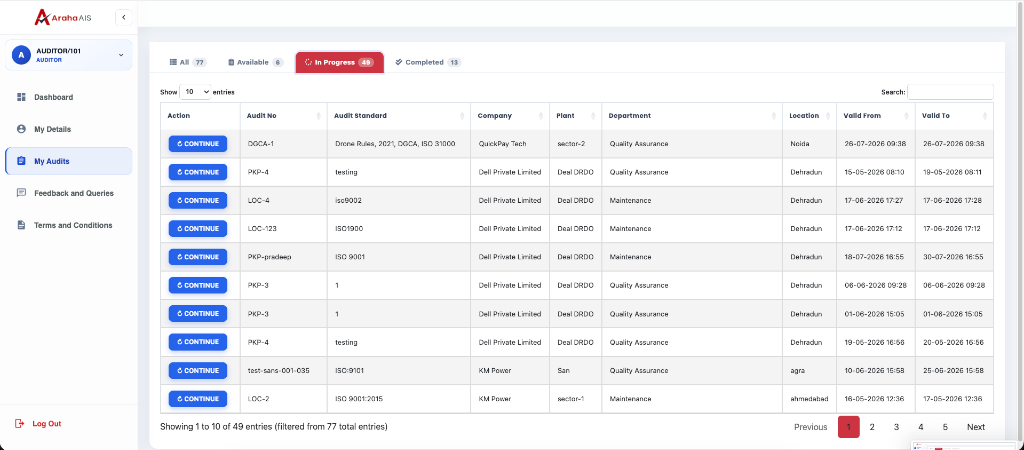Sort table by Company column
The width and height of the screenshot is (1024, 450).
coord(509,116)
